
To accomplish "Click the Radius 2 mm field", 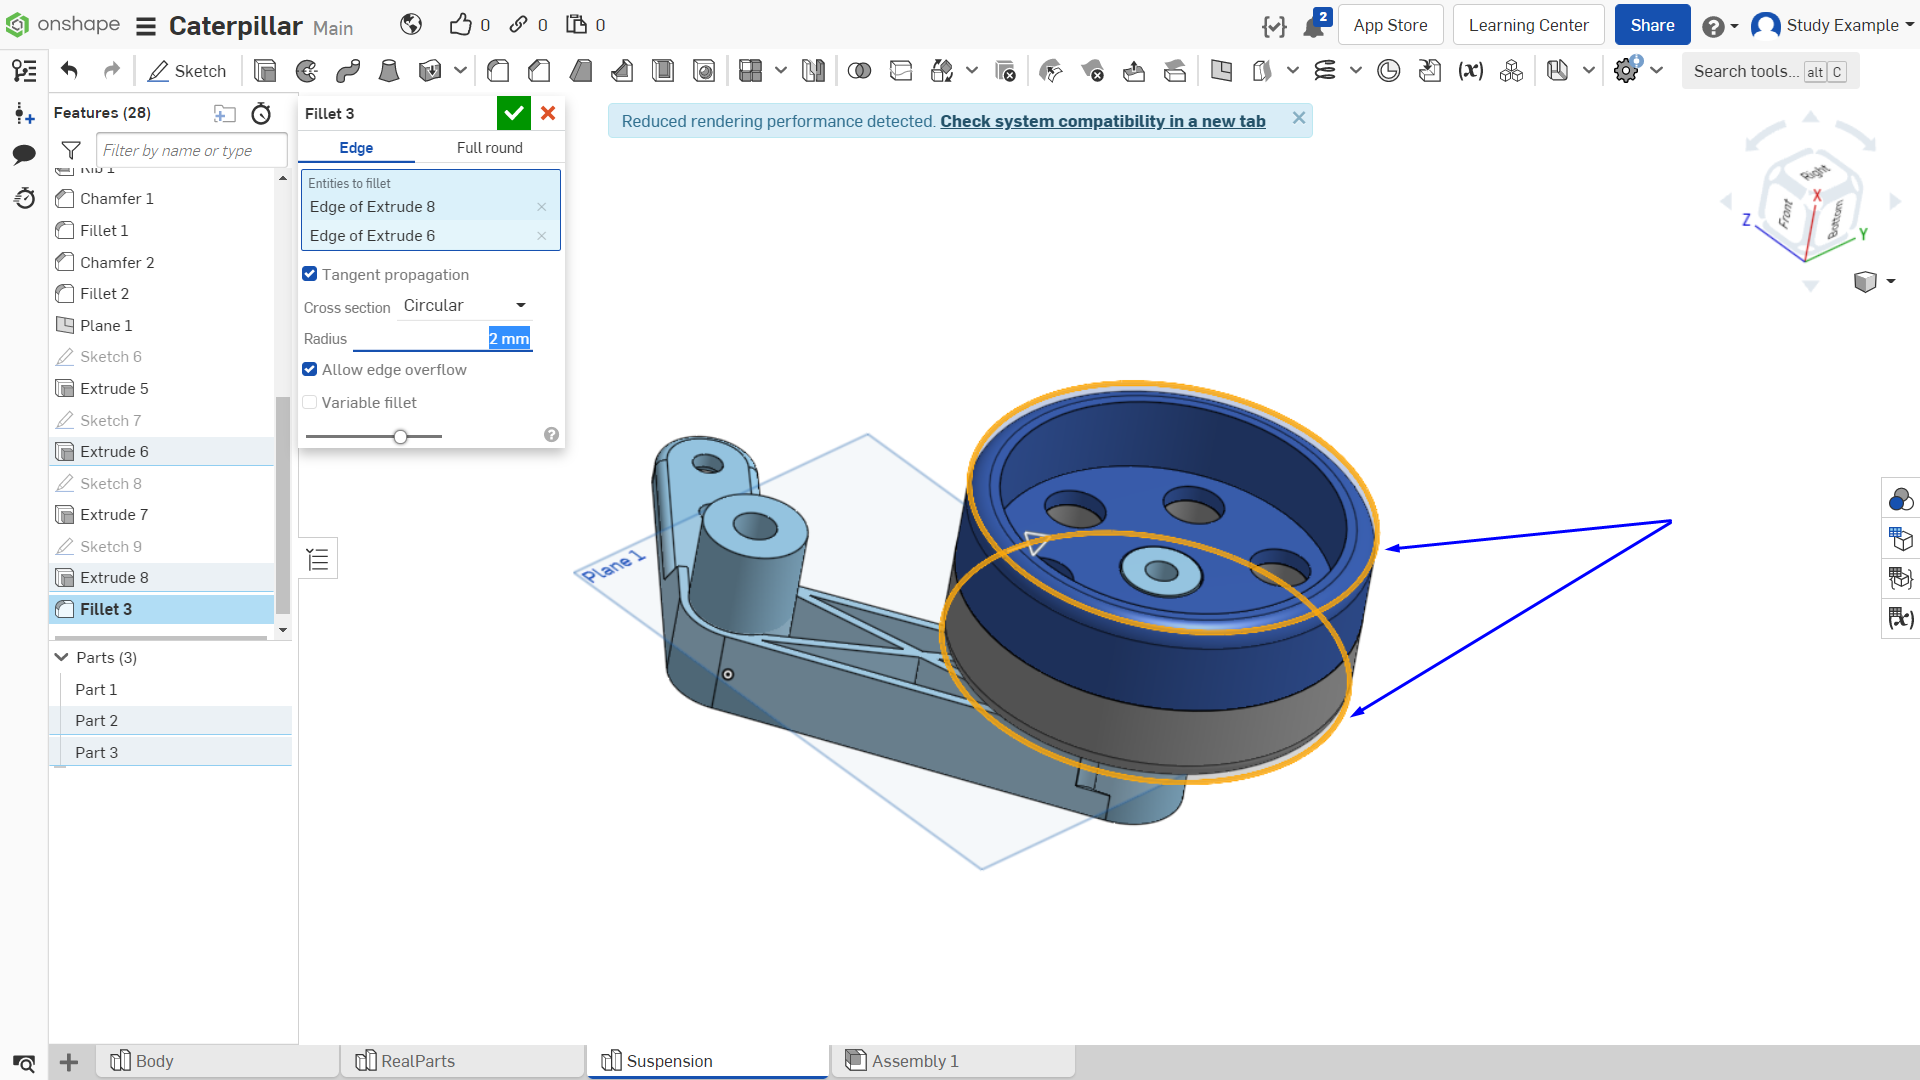I will tap(443, 338).
